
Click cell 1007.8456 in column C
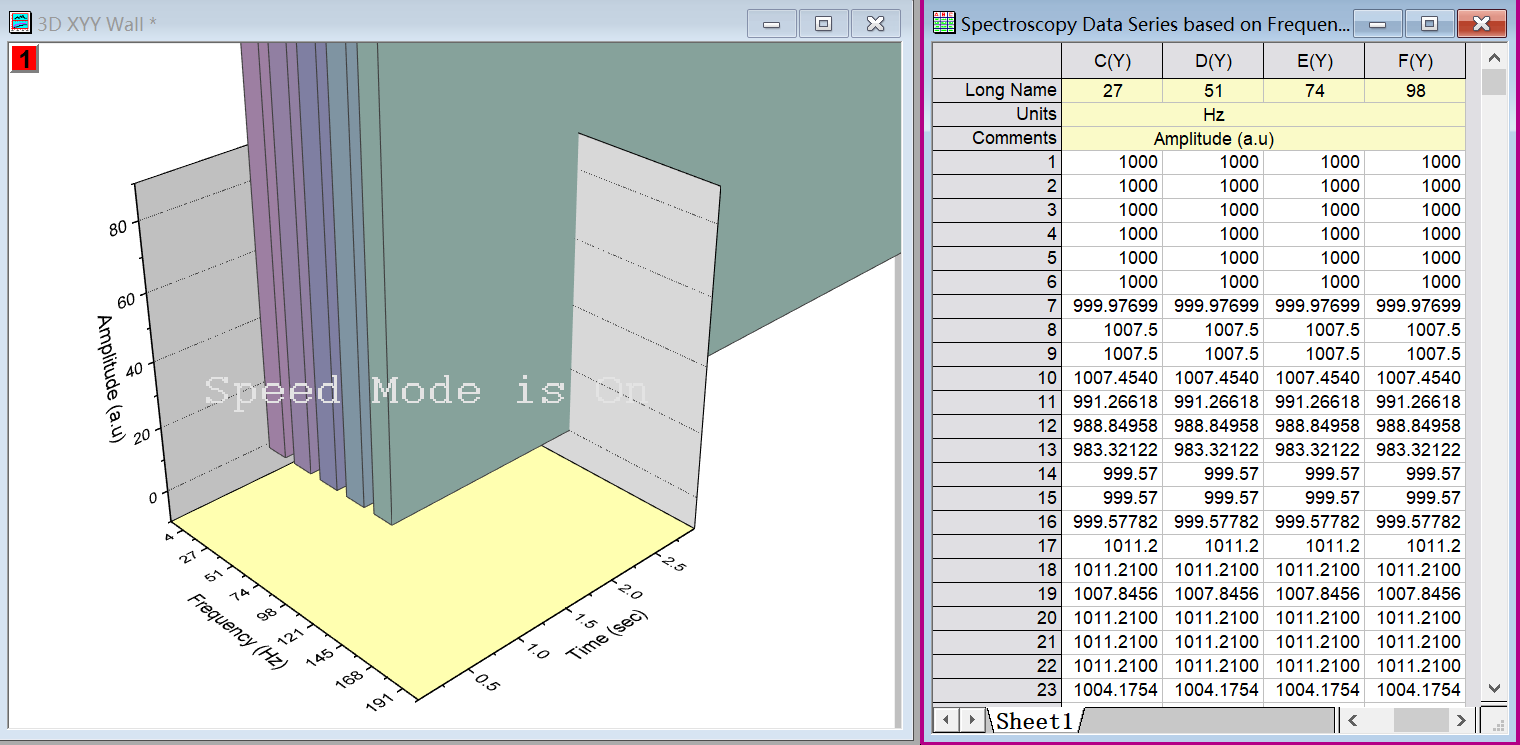click(1112, 594)
